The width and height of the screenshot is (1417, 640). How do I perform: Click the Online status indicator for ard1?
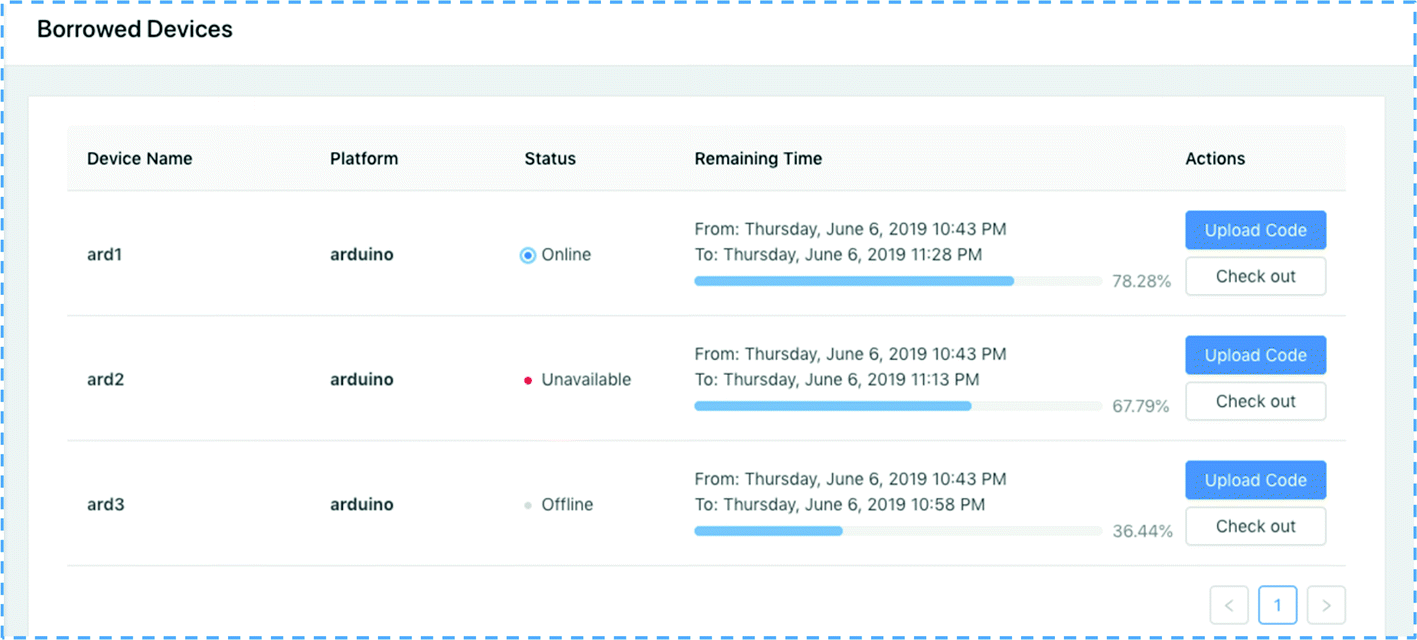(528, 255)
